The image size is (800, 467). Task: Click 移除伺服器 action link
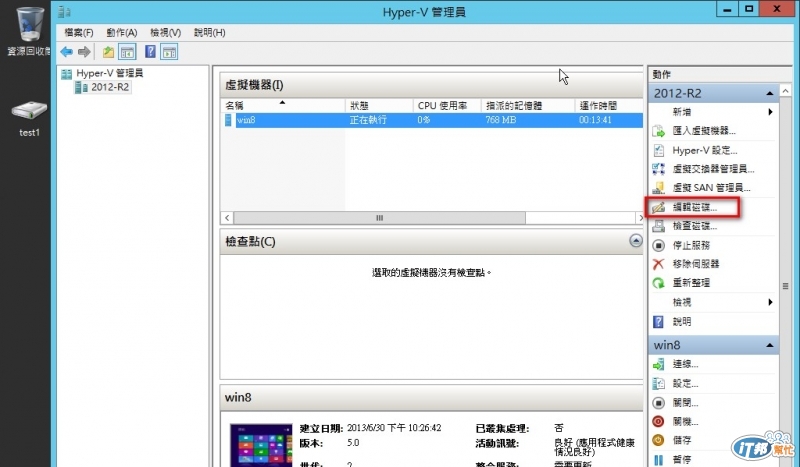[x=695, y=264]
